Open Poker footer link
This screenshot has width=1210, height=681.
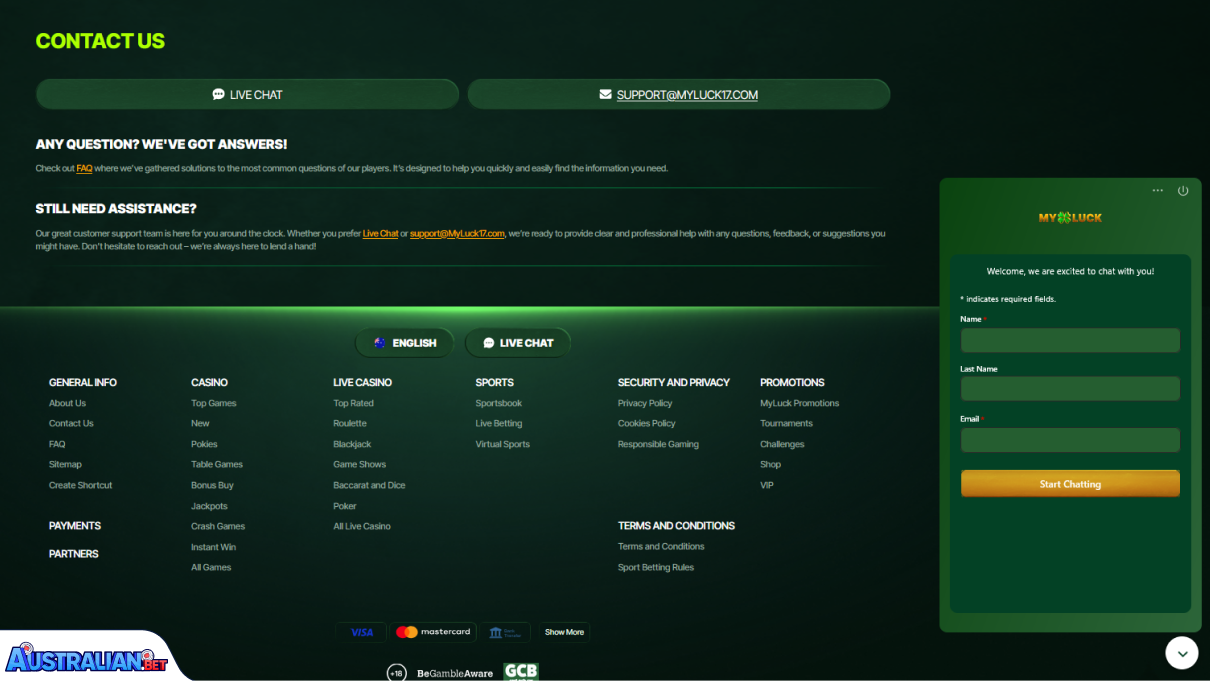coord(345,506)
